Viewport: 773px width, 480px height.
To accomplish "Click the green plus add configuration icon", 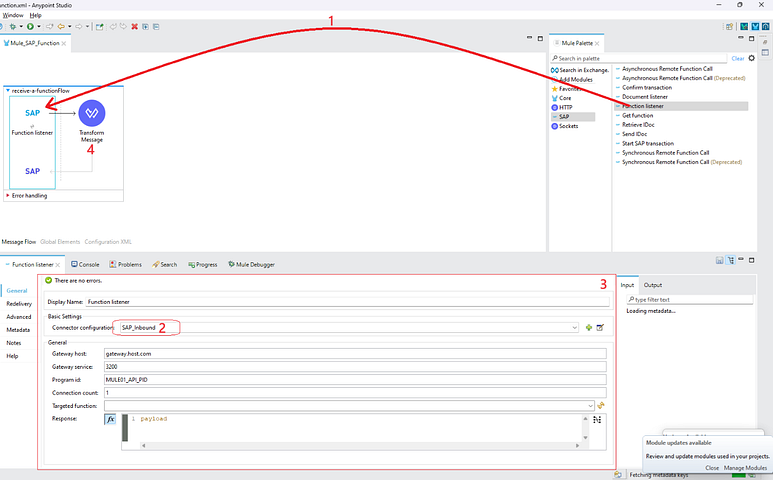I will 589,327.
